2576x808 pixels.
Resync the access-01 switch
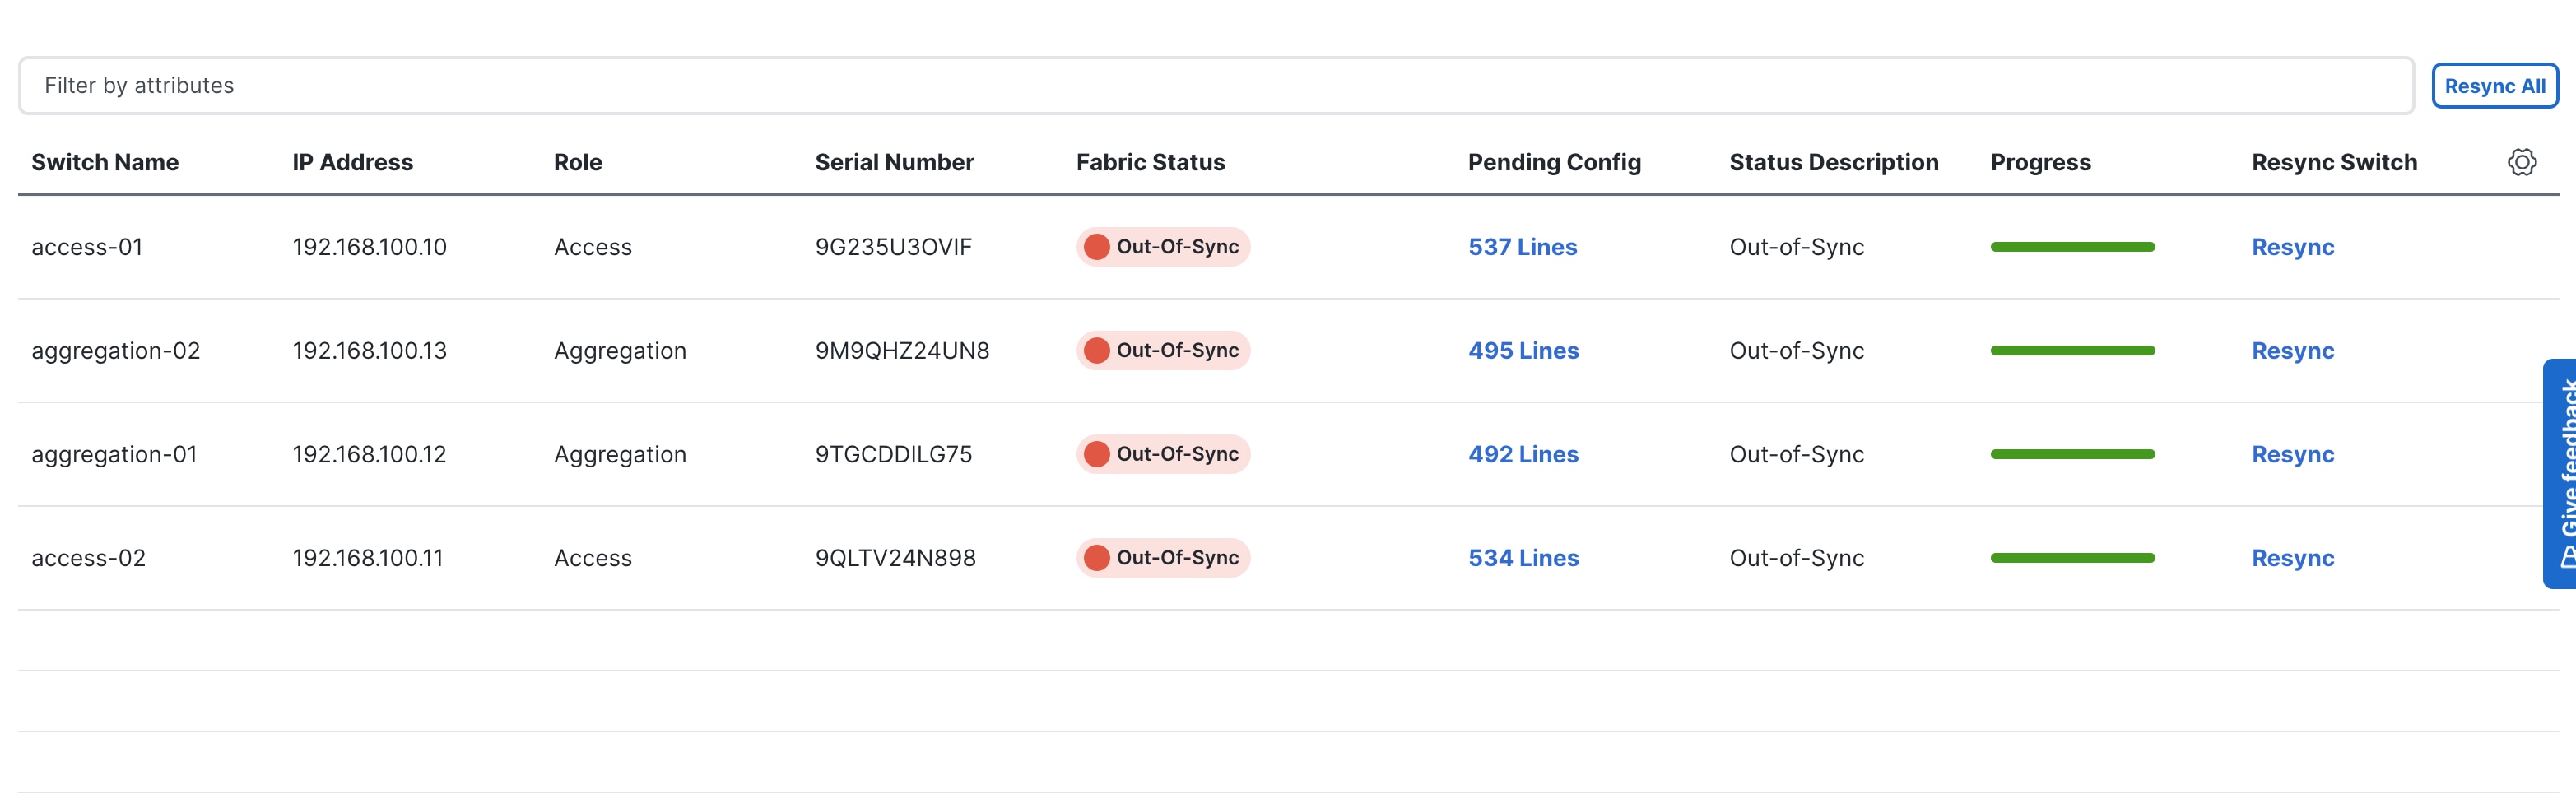pyautogui.click(x=2292, y=247)
